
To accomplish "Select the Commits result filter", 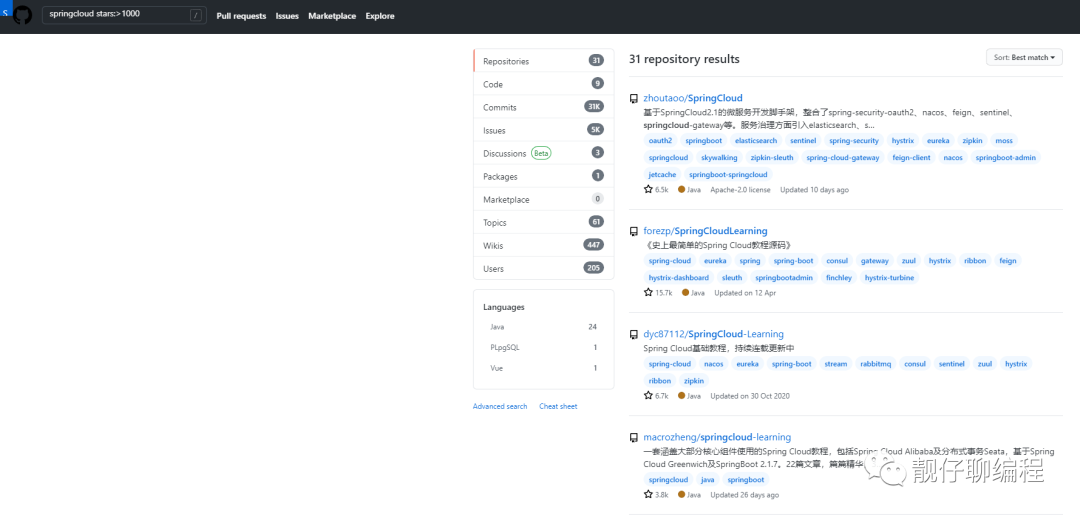I will pyautogui.click(x=543, y=107).
